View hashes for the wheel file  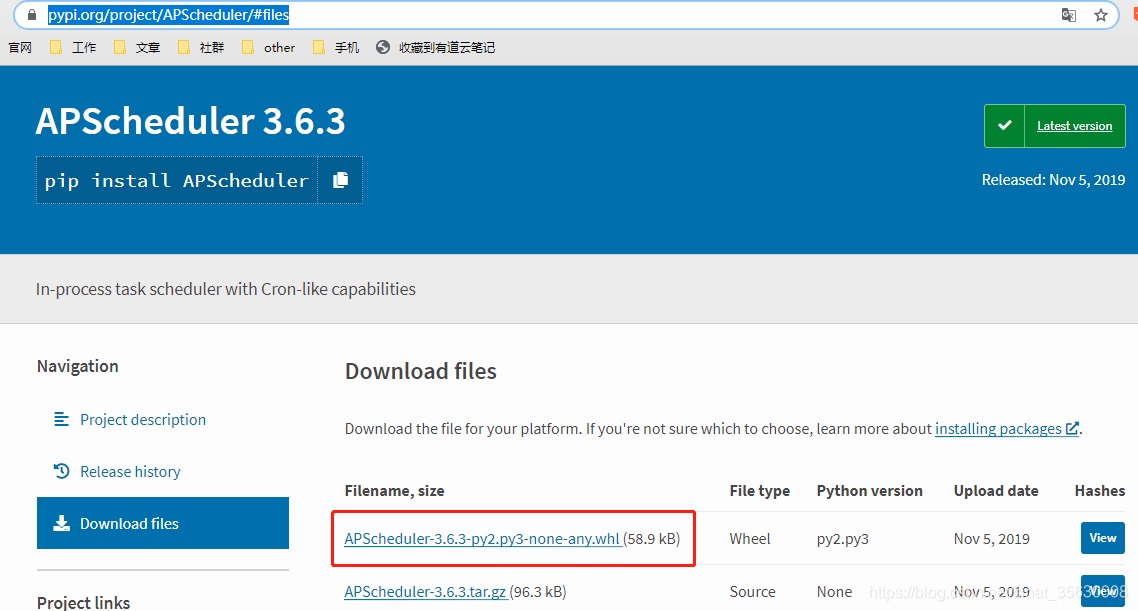tap(1102, 538)
